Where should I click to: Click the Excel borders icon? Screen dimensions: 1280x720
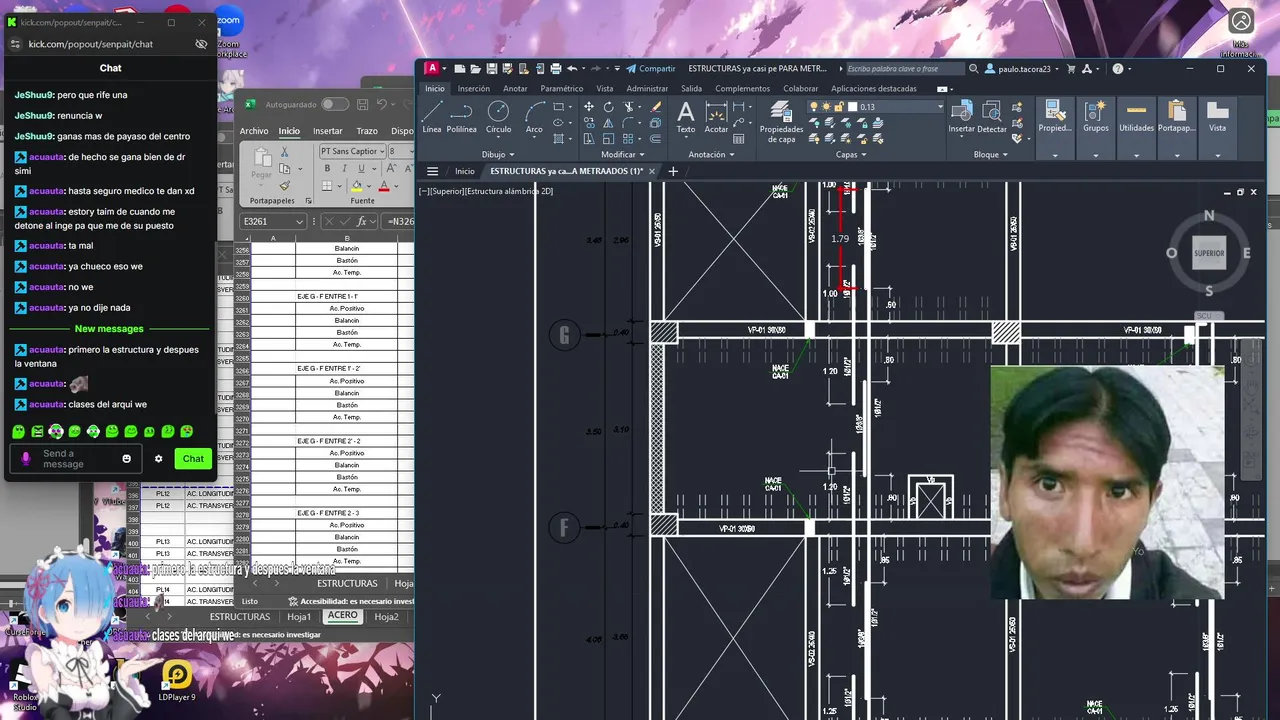(x=327, y=186)
